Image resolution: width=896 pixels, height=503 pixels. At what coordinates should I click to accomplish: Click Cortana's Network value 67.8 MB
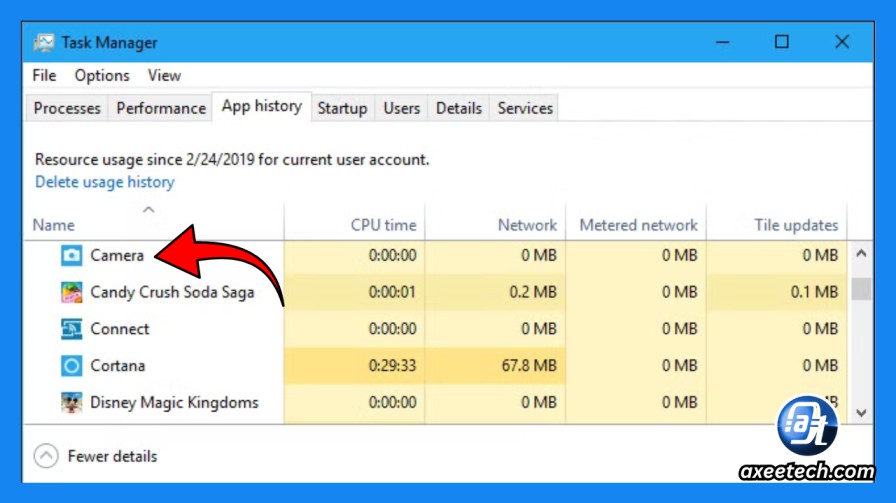pos(529,365)
